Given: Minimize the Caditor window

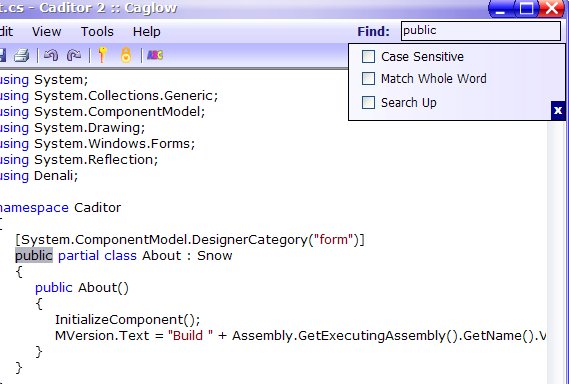Looking at the screenshot, I should 501,9.
